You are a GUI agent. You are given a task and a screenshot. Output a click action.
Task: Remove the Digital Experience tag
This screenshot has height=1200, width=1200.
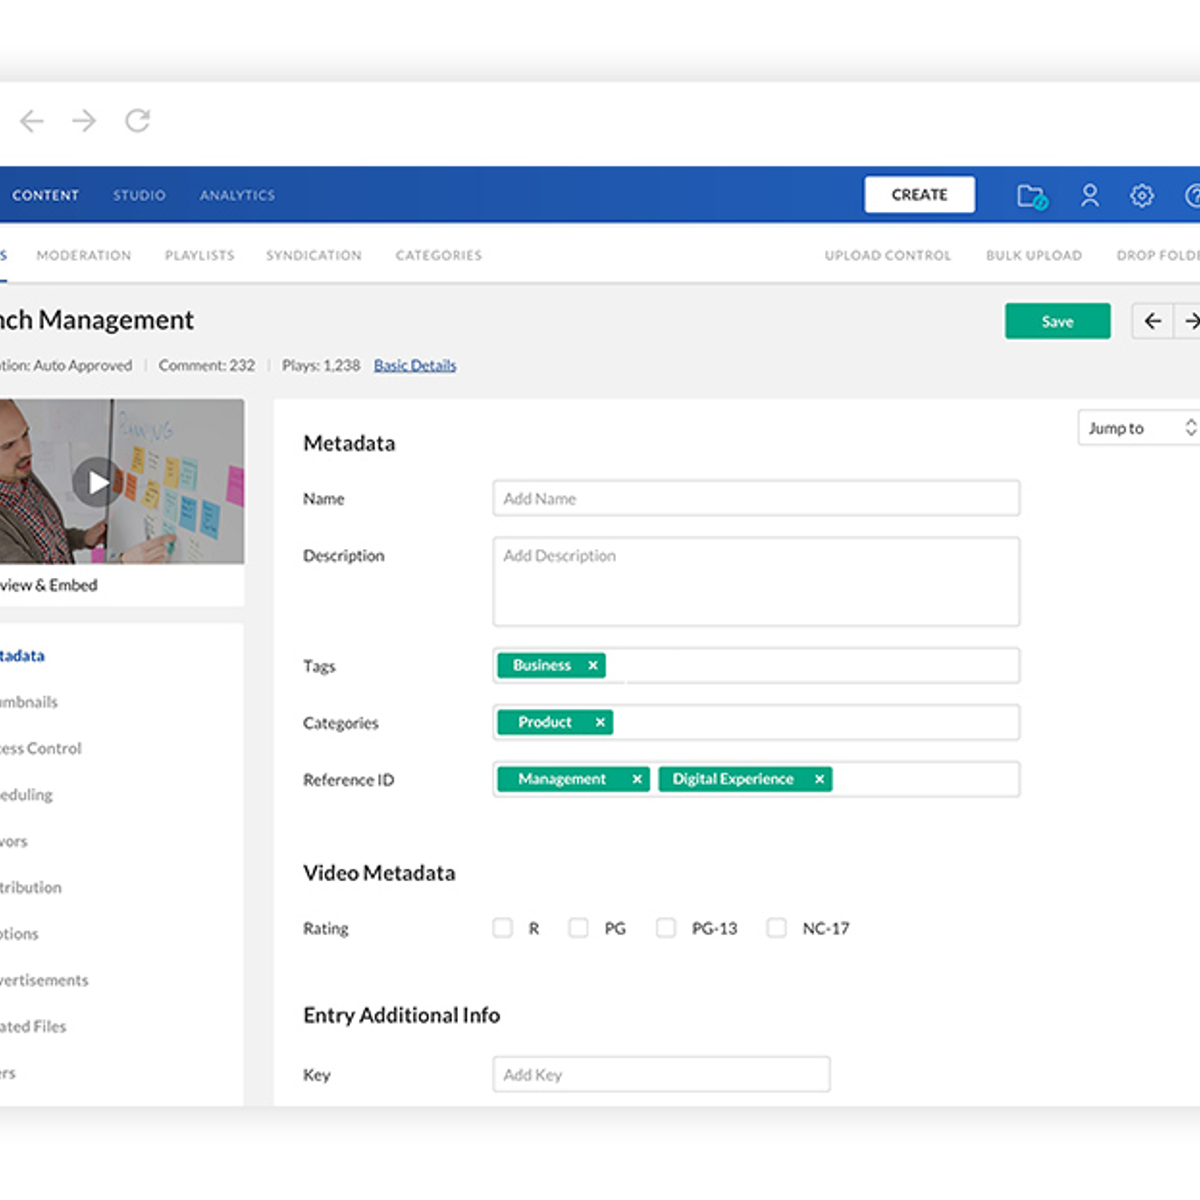click(x=819, y=780)
